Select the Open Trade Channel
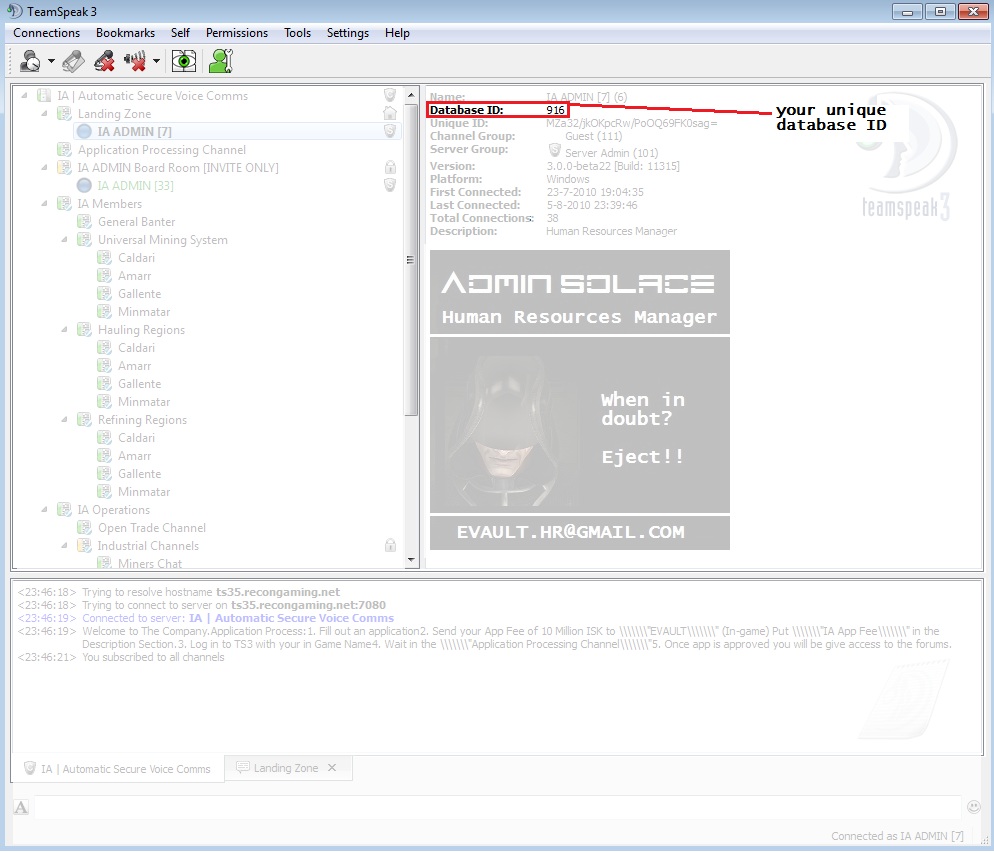Image resolution: width=994 pixels, height=853 pixels. point(152,528)
